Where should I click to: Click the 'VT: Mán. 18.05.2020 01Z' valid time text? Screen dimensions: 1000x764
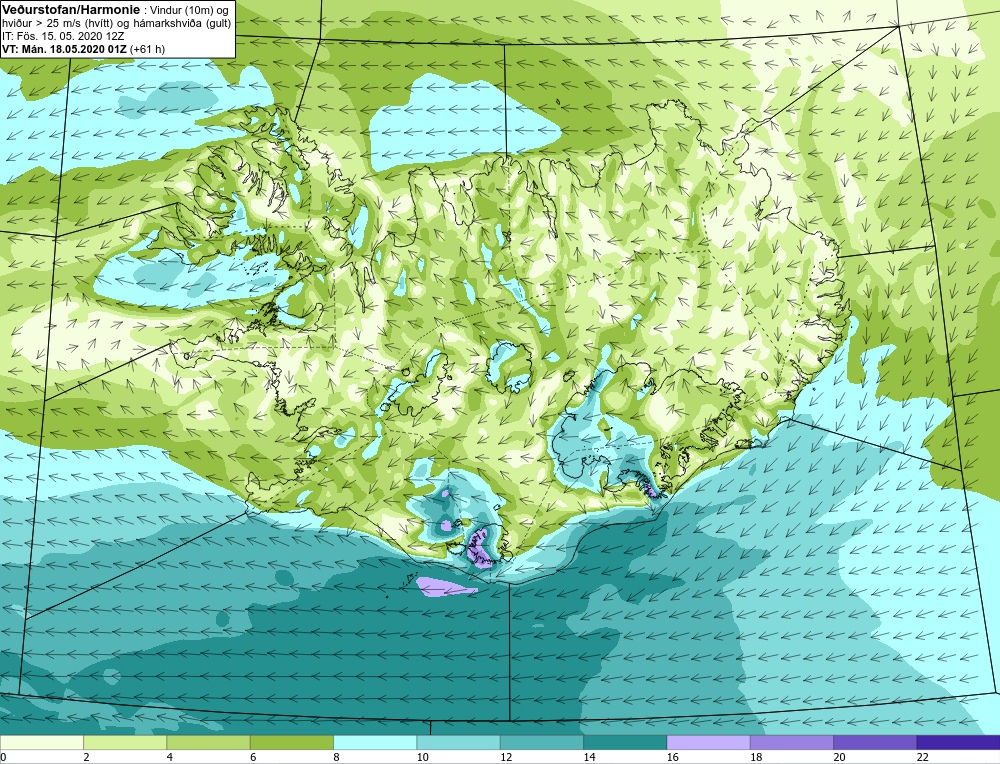click(x=64, y=49)
